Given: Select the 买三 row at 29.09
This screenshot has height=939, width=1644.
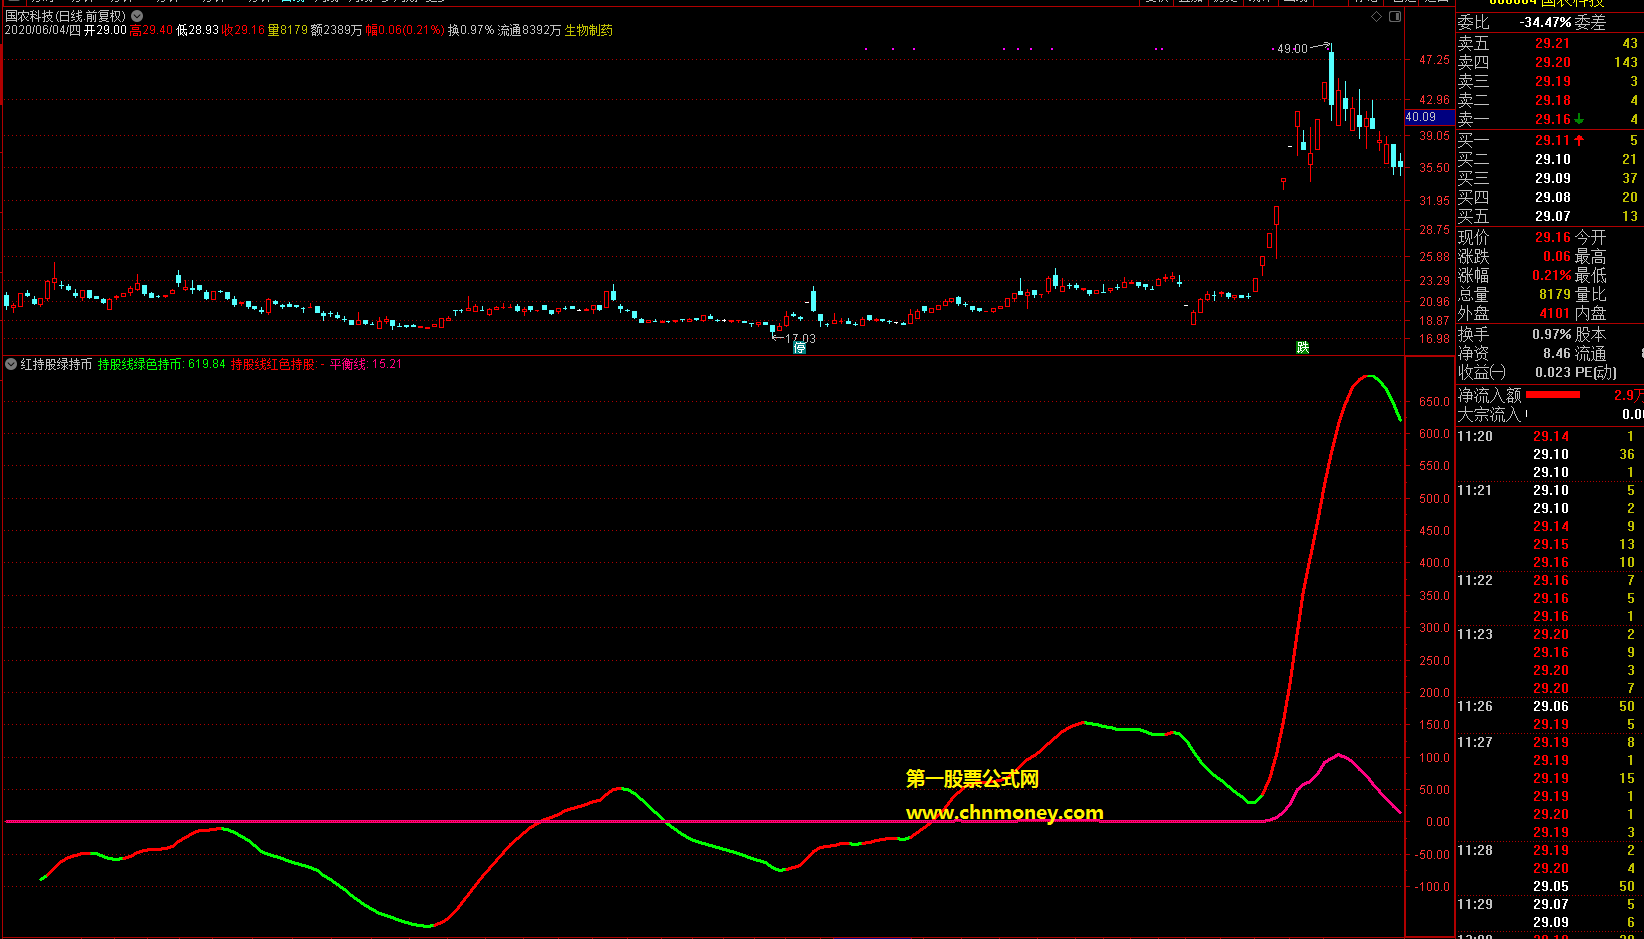Looking at the screenshot, I should (1548, 178).
